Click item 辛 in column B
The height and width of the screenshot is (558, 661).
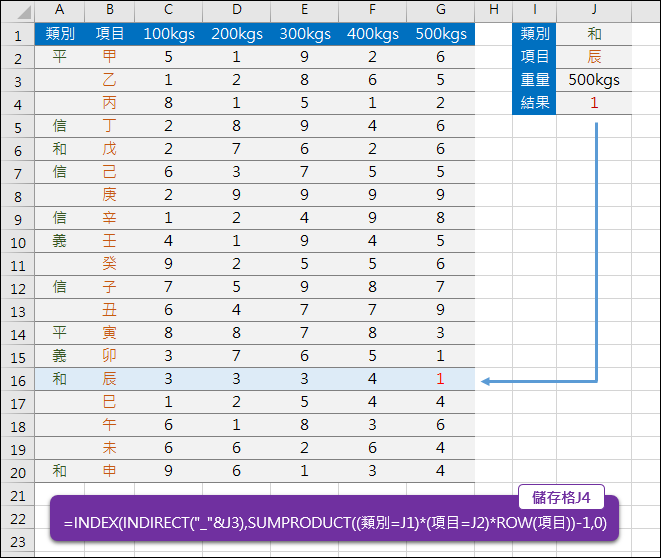click(110, 217)
